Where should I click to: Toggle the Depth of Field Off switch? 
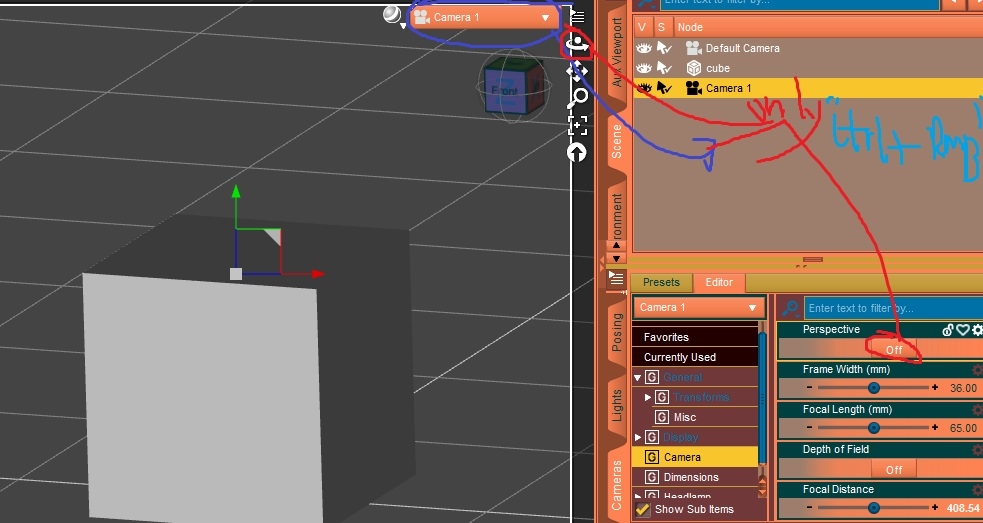[894, 469]
